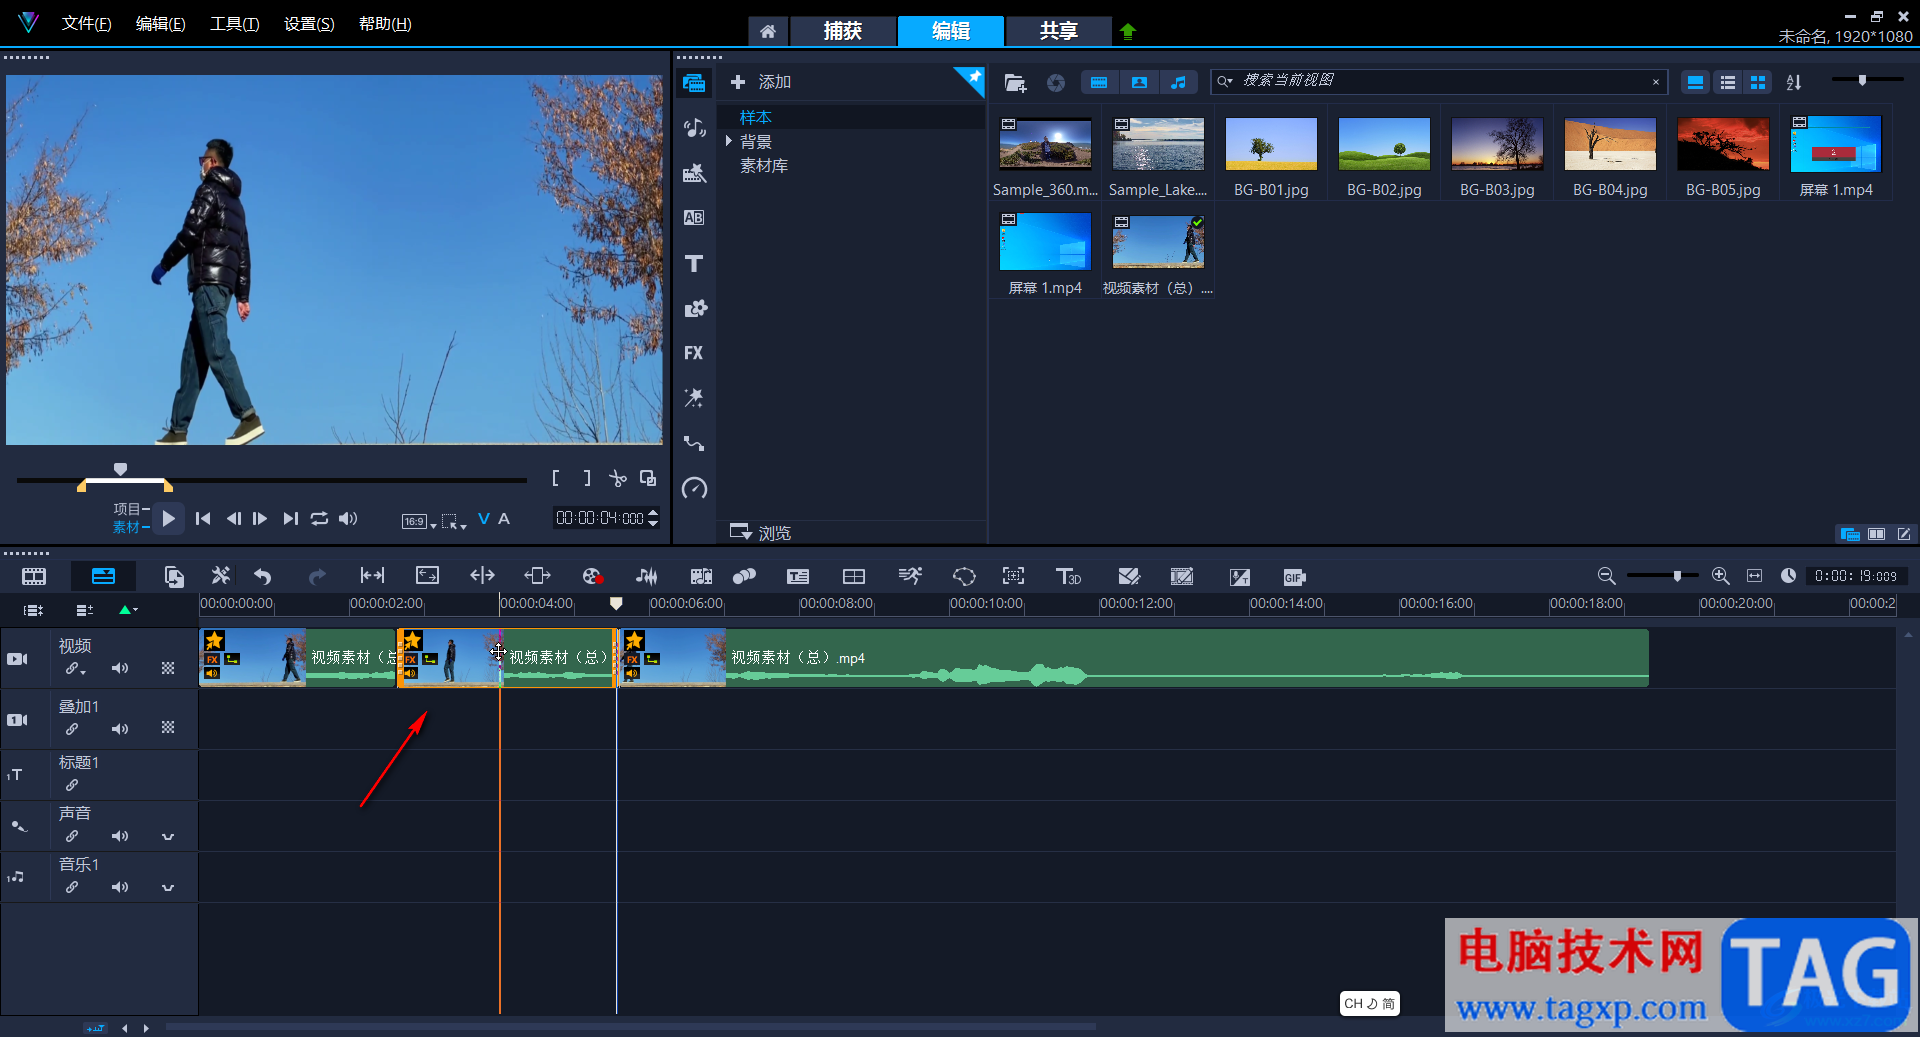Expand the 背景 folder in library tree

coord(729,141)
